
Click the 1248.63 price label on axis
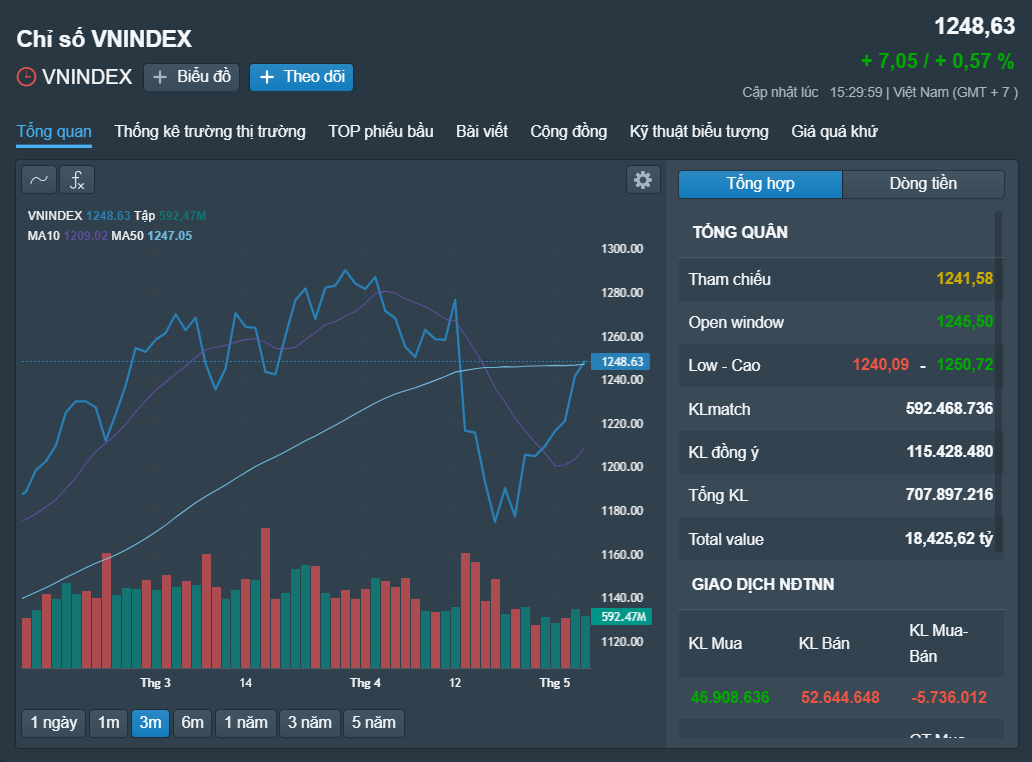click(x=621, y=361)
